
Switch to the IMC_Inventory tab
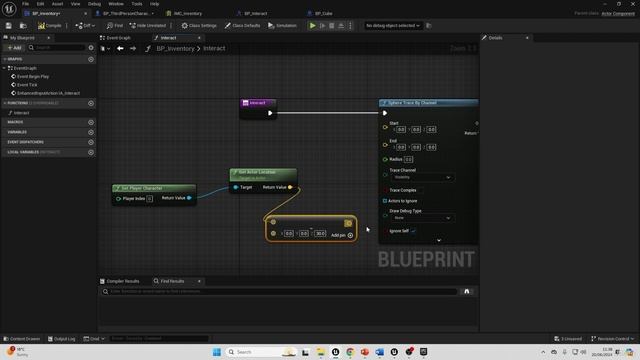188,13
